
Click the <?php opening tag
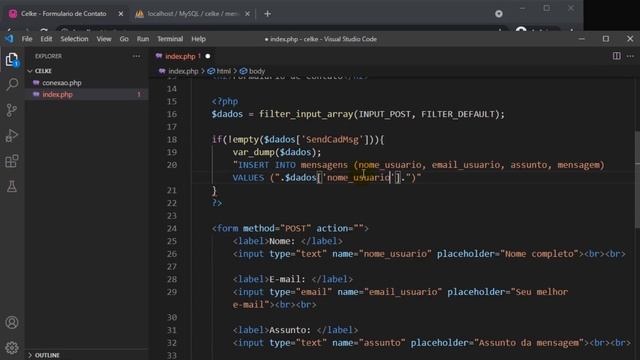point(224,101)
